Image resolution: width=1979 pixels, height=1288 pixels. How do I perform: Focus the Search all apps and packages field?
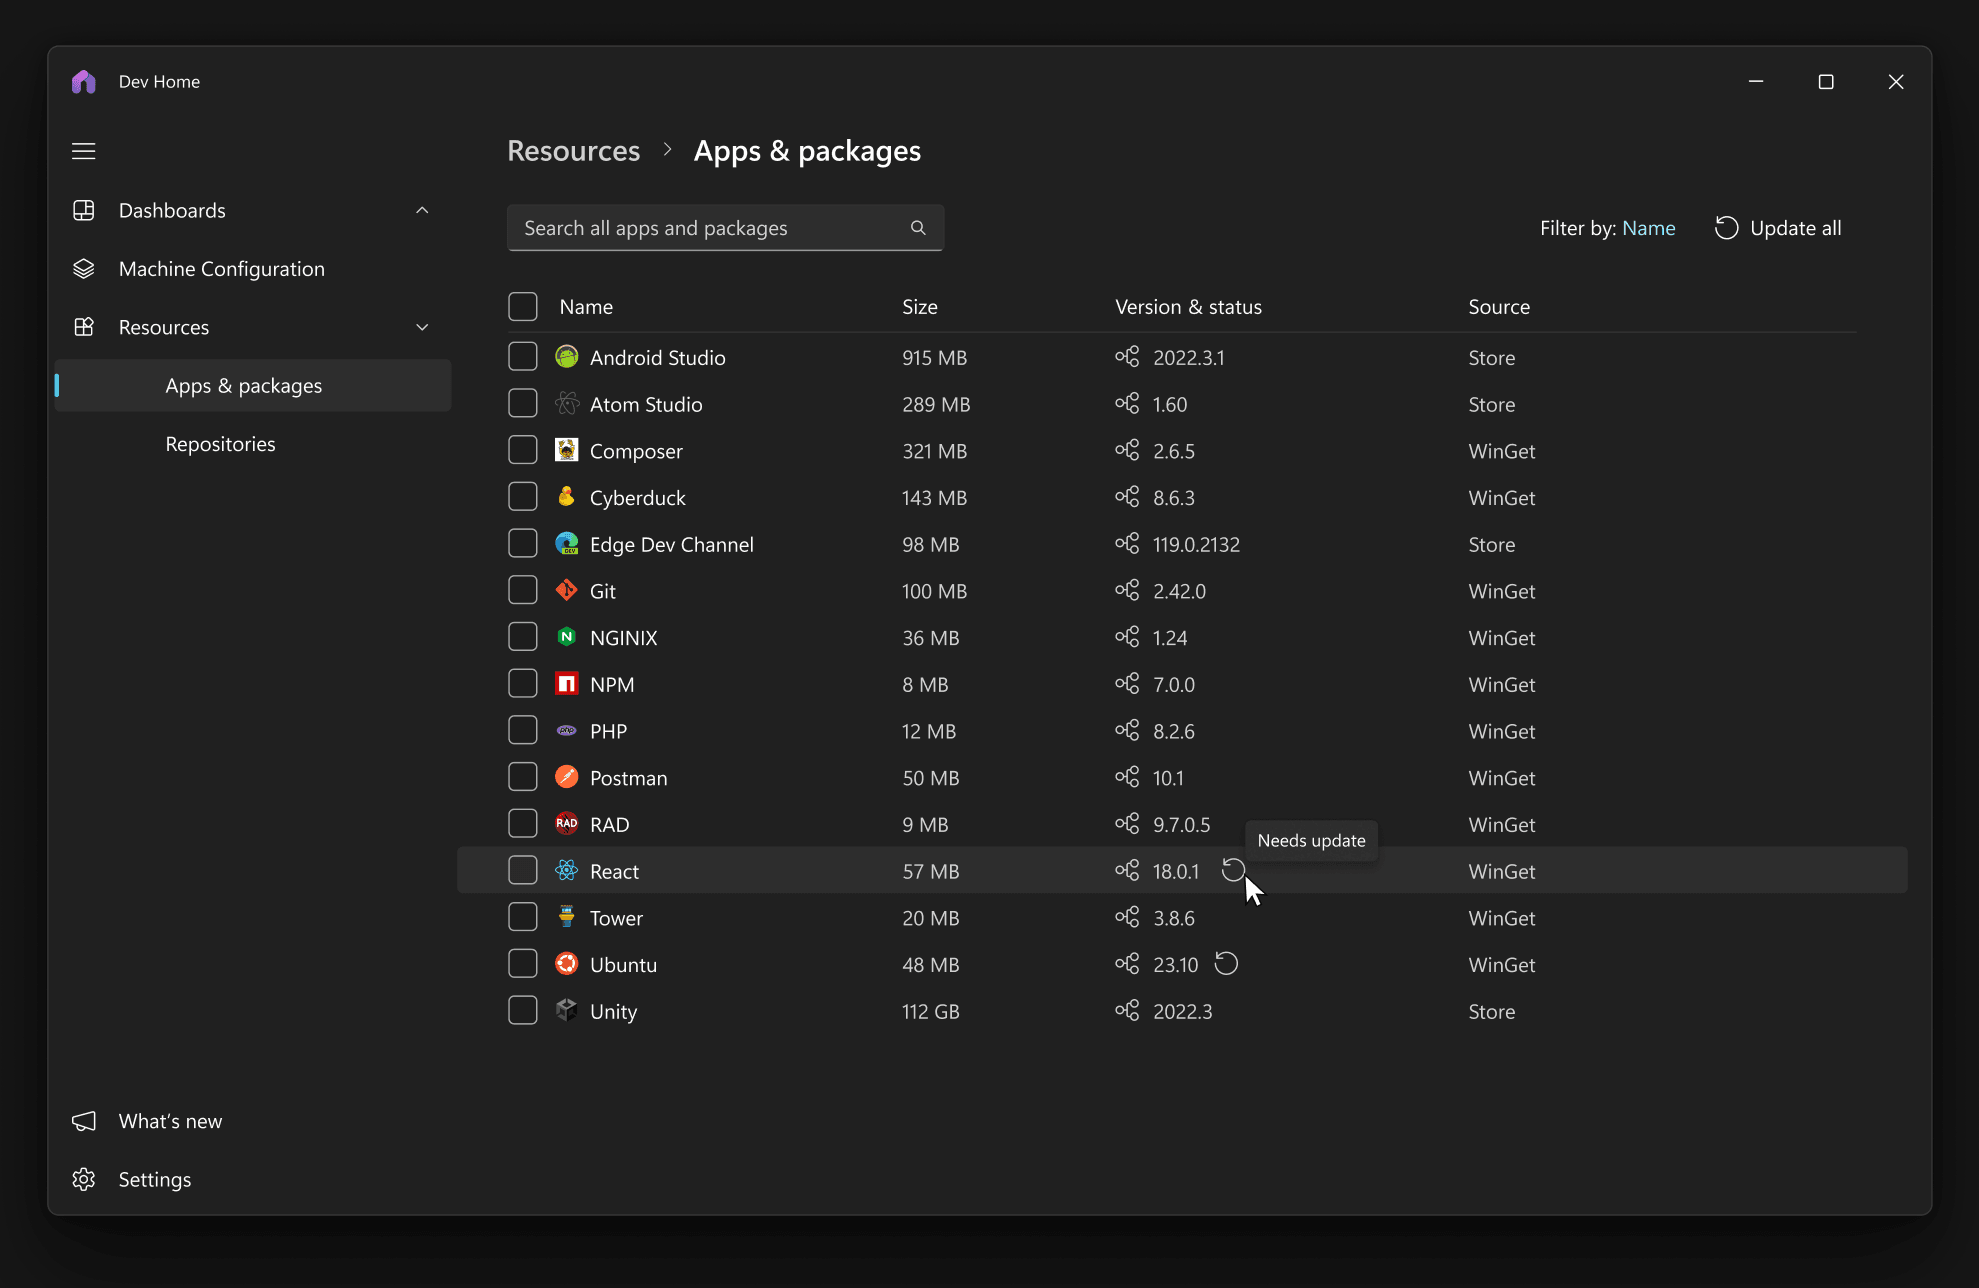click(x=700, y=228)
